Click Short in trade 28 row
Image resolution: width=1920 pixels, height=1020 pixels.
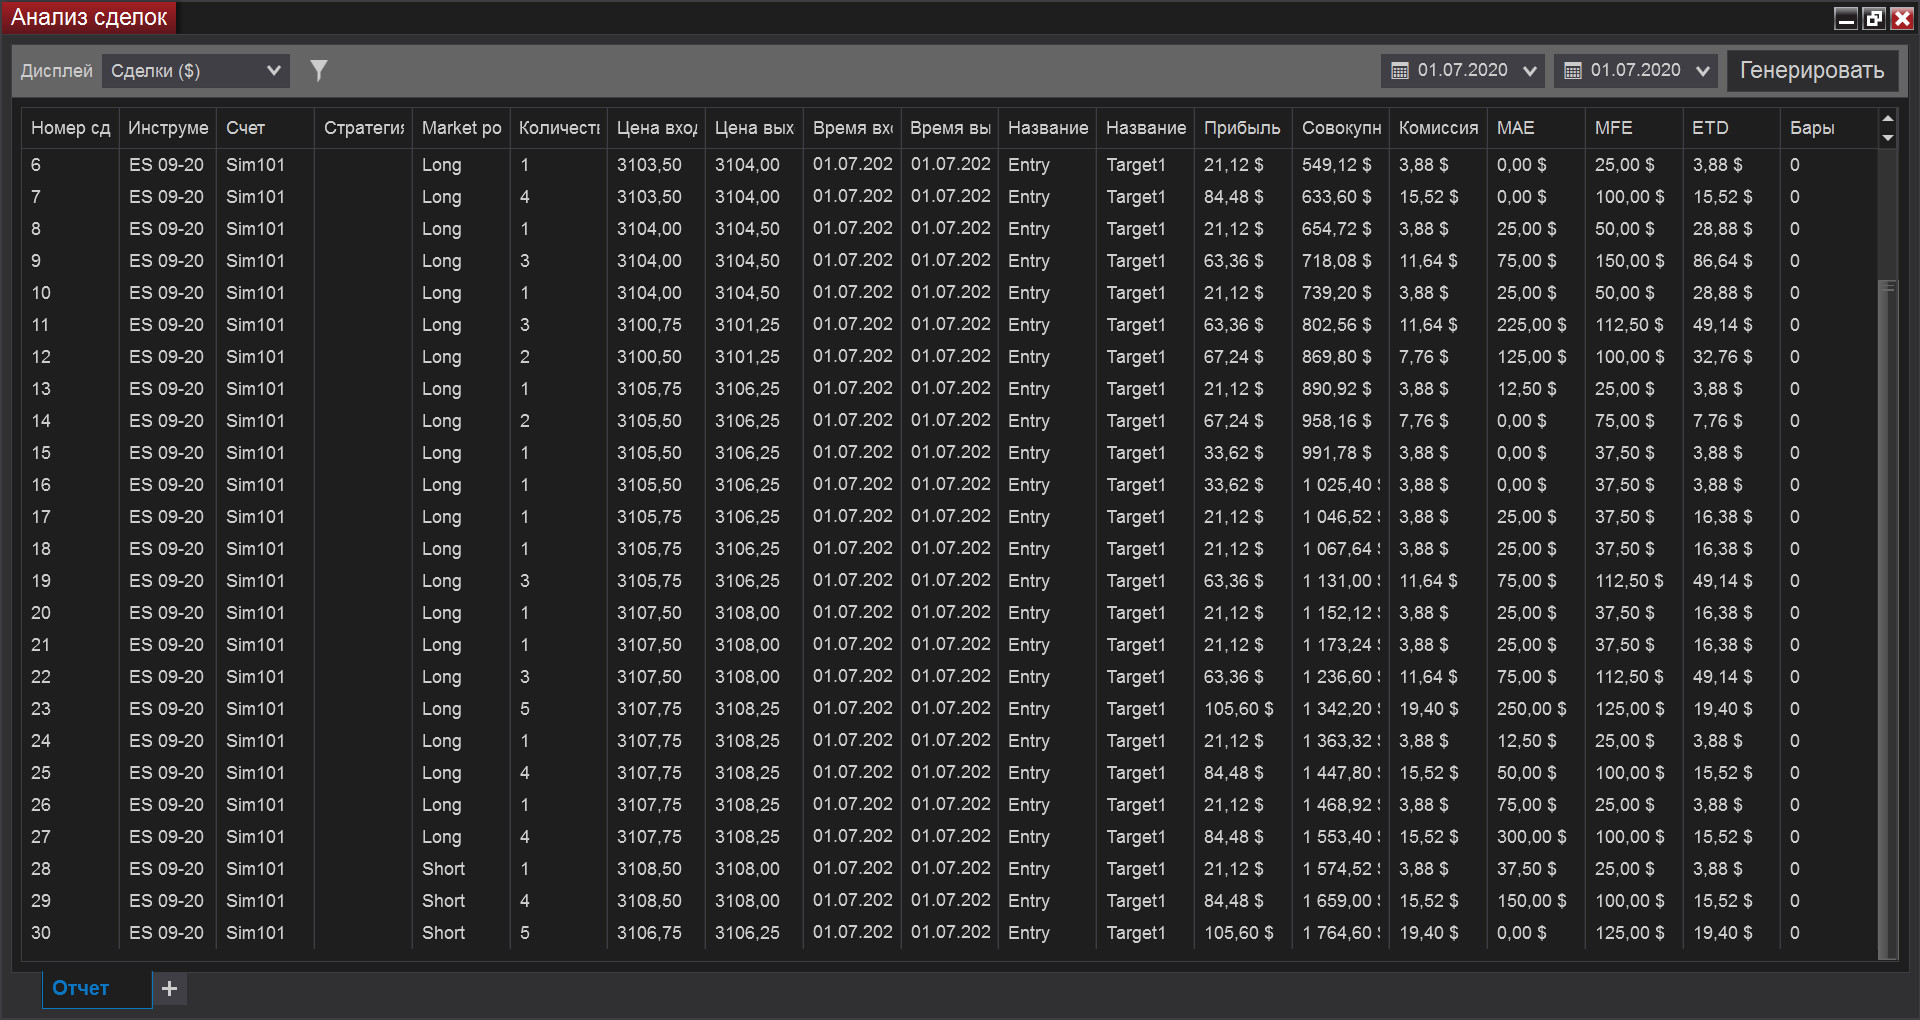pyautogui.click(x=443, y=869)
